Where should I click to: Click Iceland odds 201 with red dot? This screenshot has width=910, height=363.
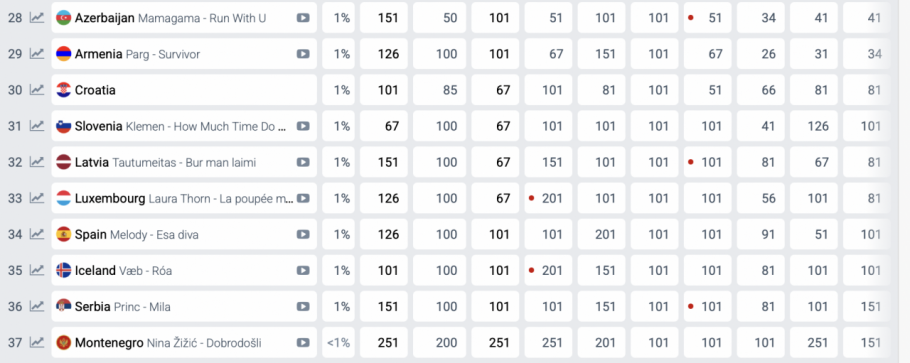click(548, 270)
